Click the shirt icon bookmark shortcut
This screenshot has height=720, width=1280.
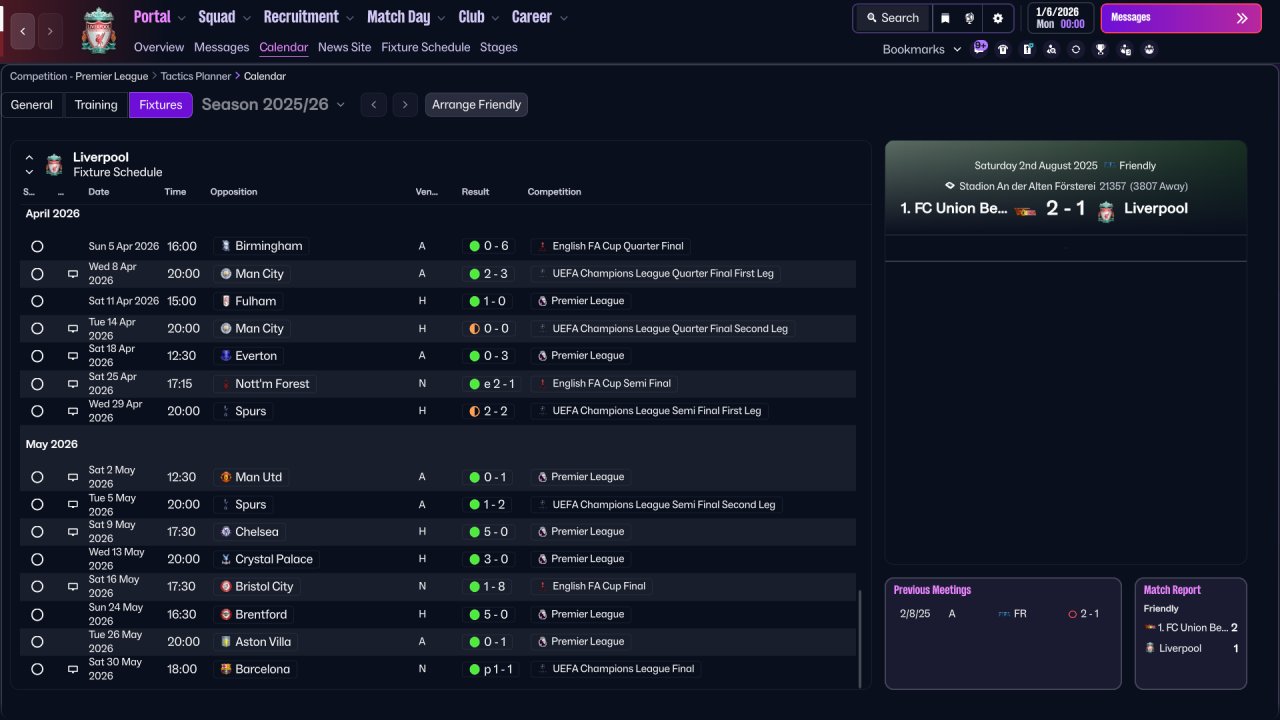[1003, 49]
